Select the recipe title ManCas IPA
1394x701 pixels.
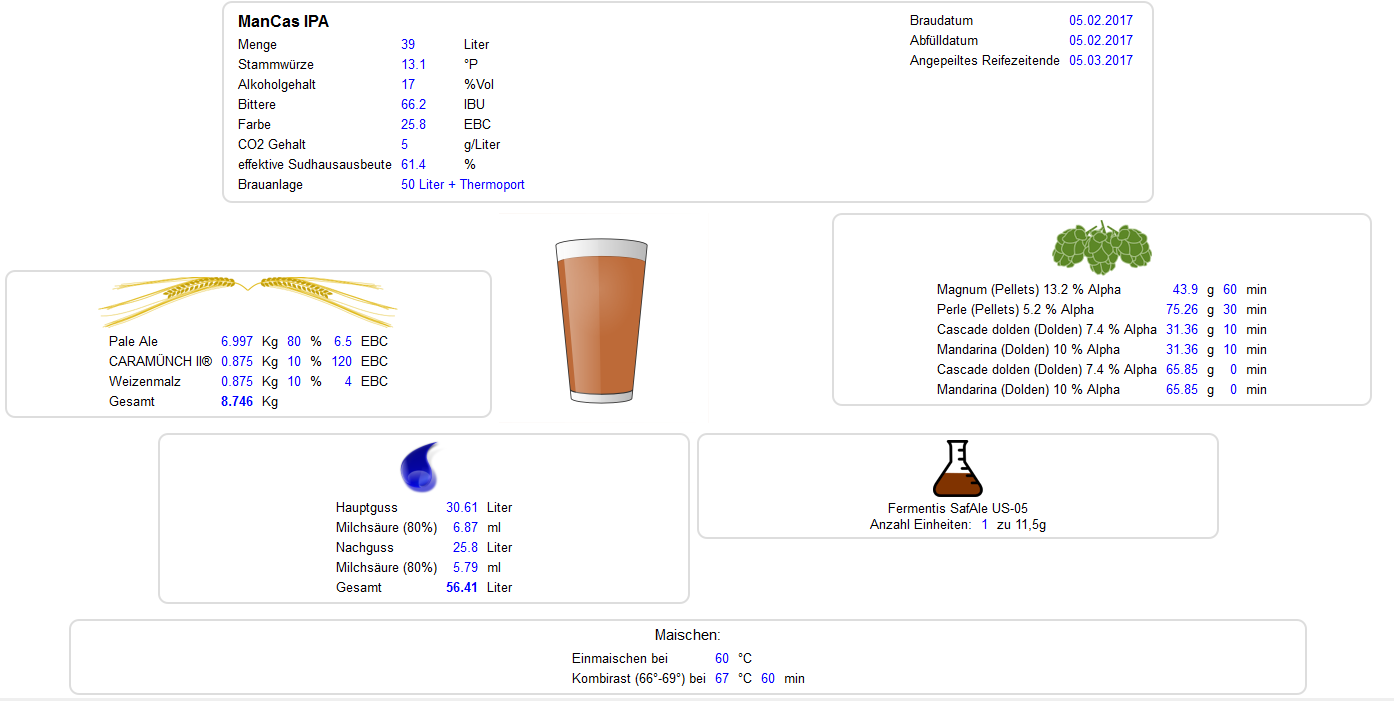pos(283,21)
